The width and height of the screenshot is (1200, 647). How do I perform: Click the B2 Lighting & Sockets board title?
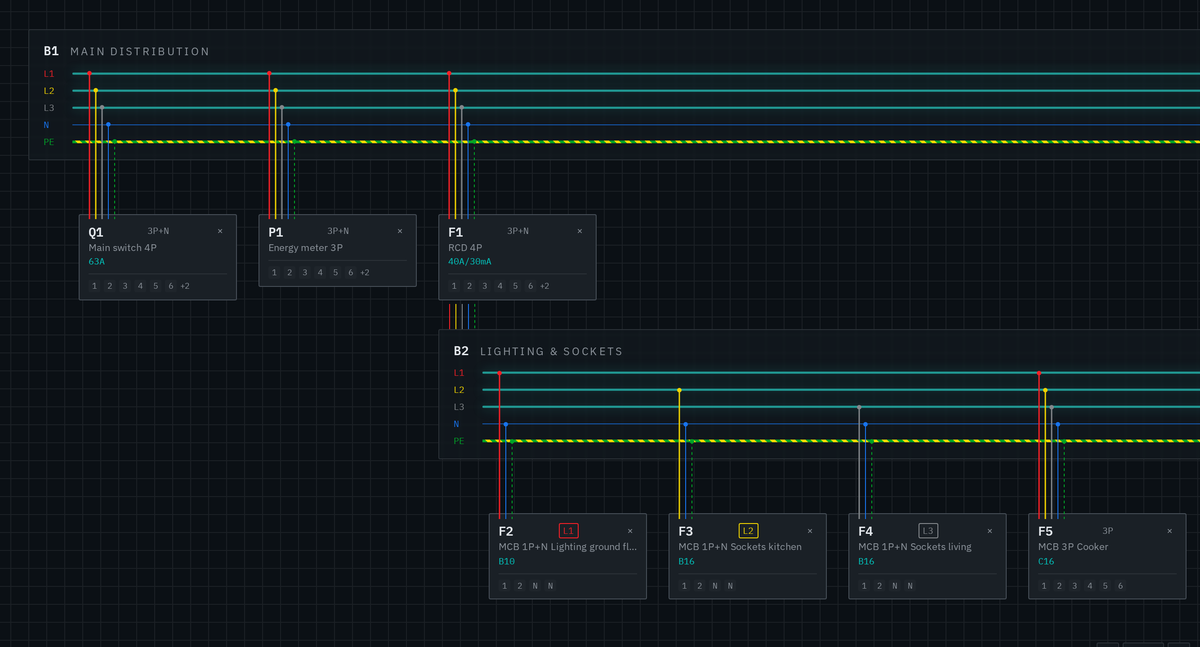point(538,351)
